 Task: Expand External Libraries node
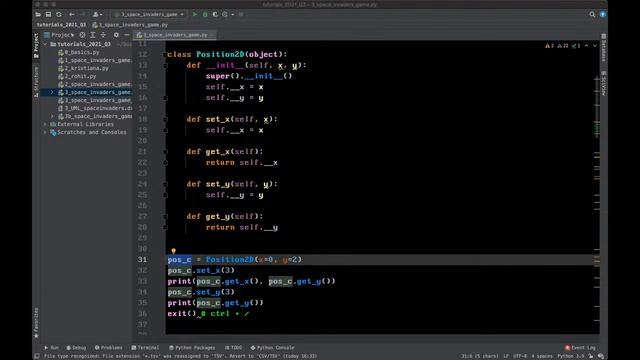(x=45, y=124)
